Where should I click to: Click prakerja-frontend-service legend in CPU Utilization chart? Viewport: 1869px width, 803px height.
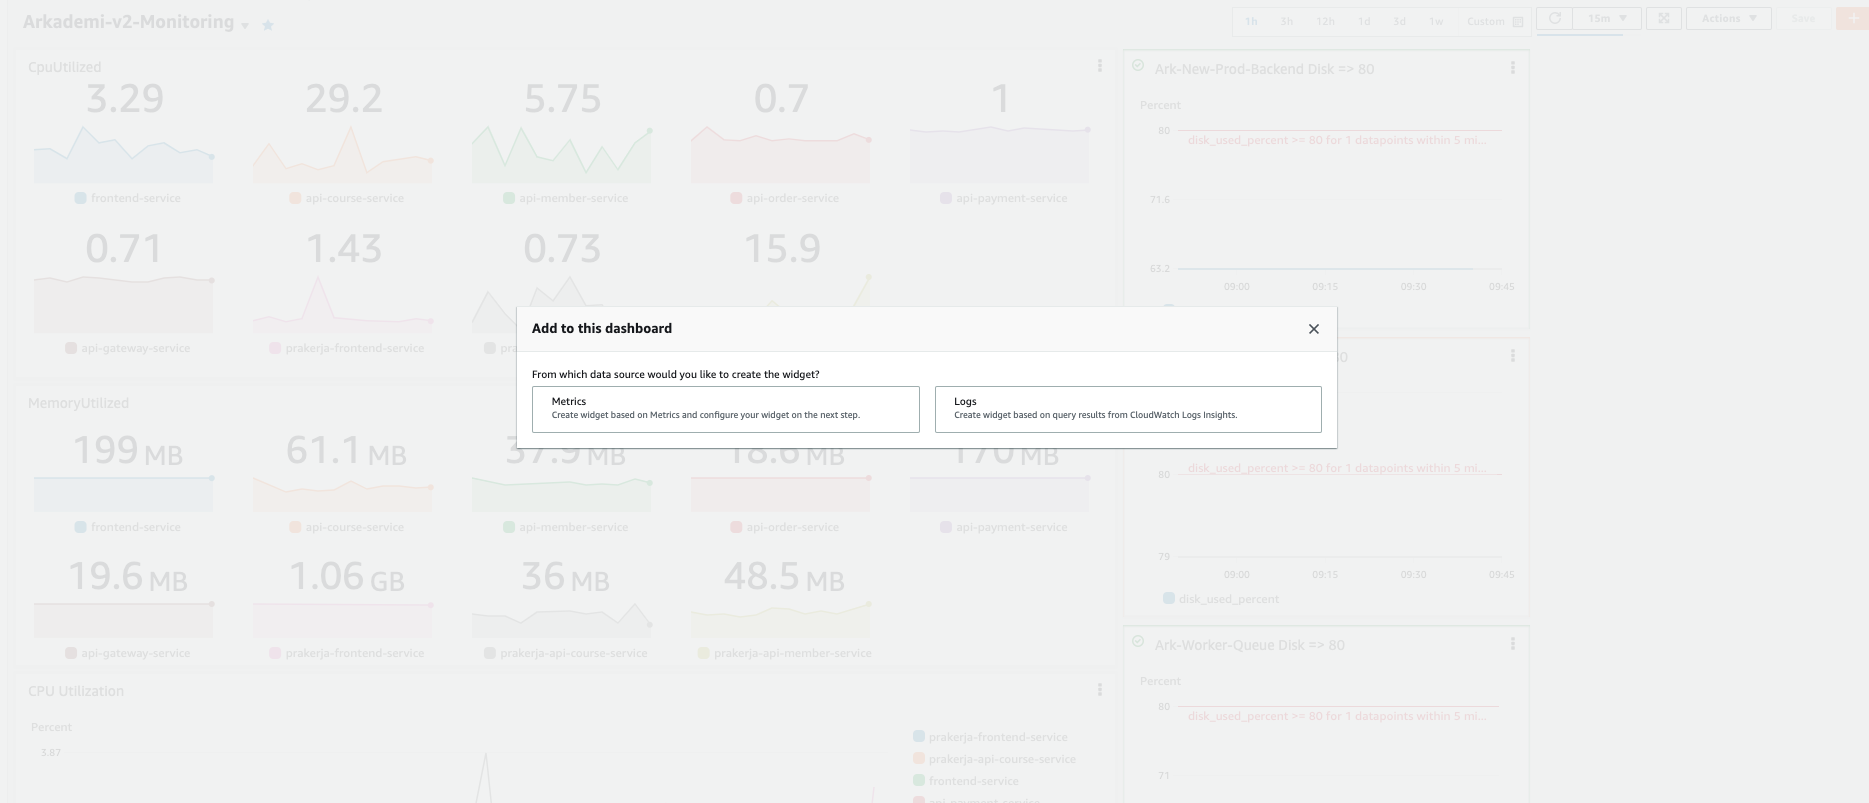tap(990, 737)
